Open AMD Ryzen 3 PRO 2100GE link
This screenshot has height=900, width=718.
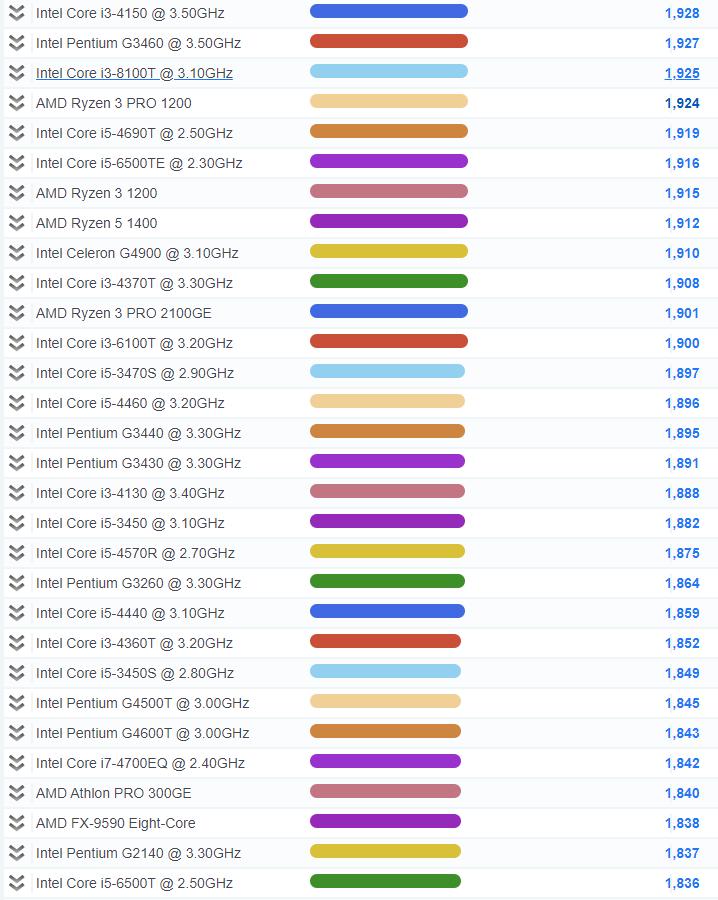tap(124, 313)
